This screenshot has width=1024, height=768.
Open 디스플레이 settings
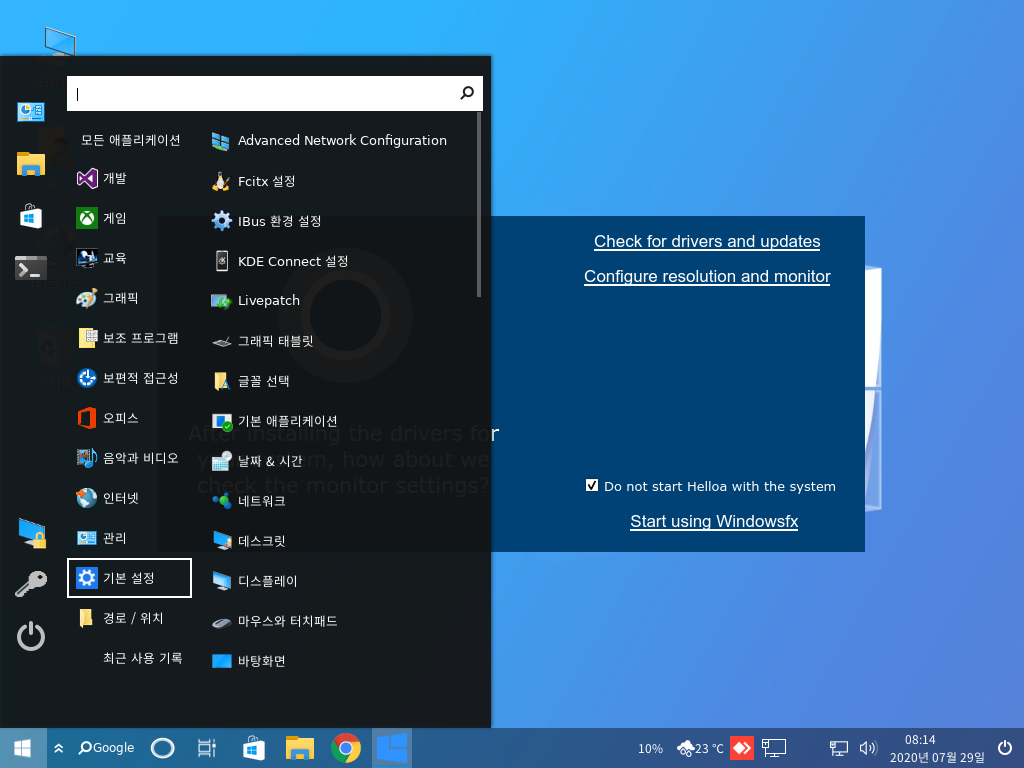point(255,581)
